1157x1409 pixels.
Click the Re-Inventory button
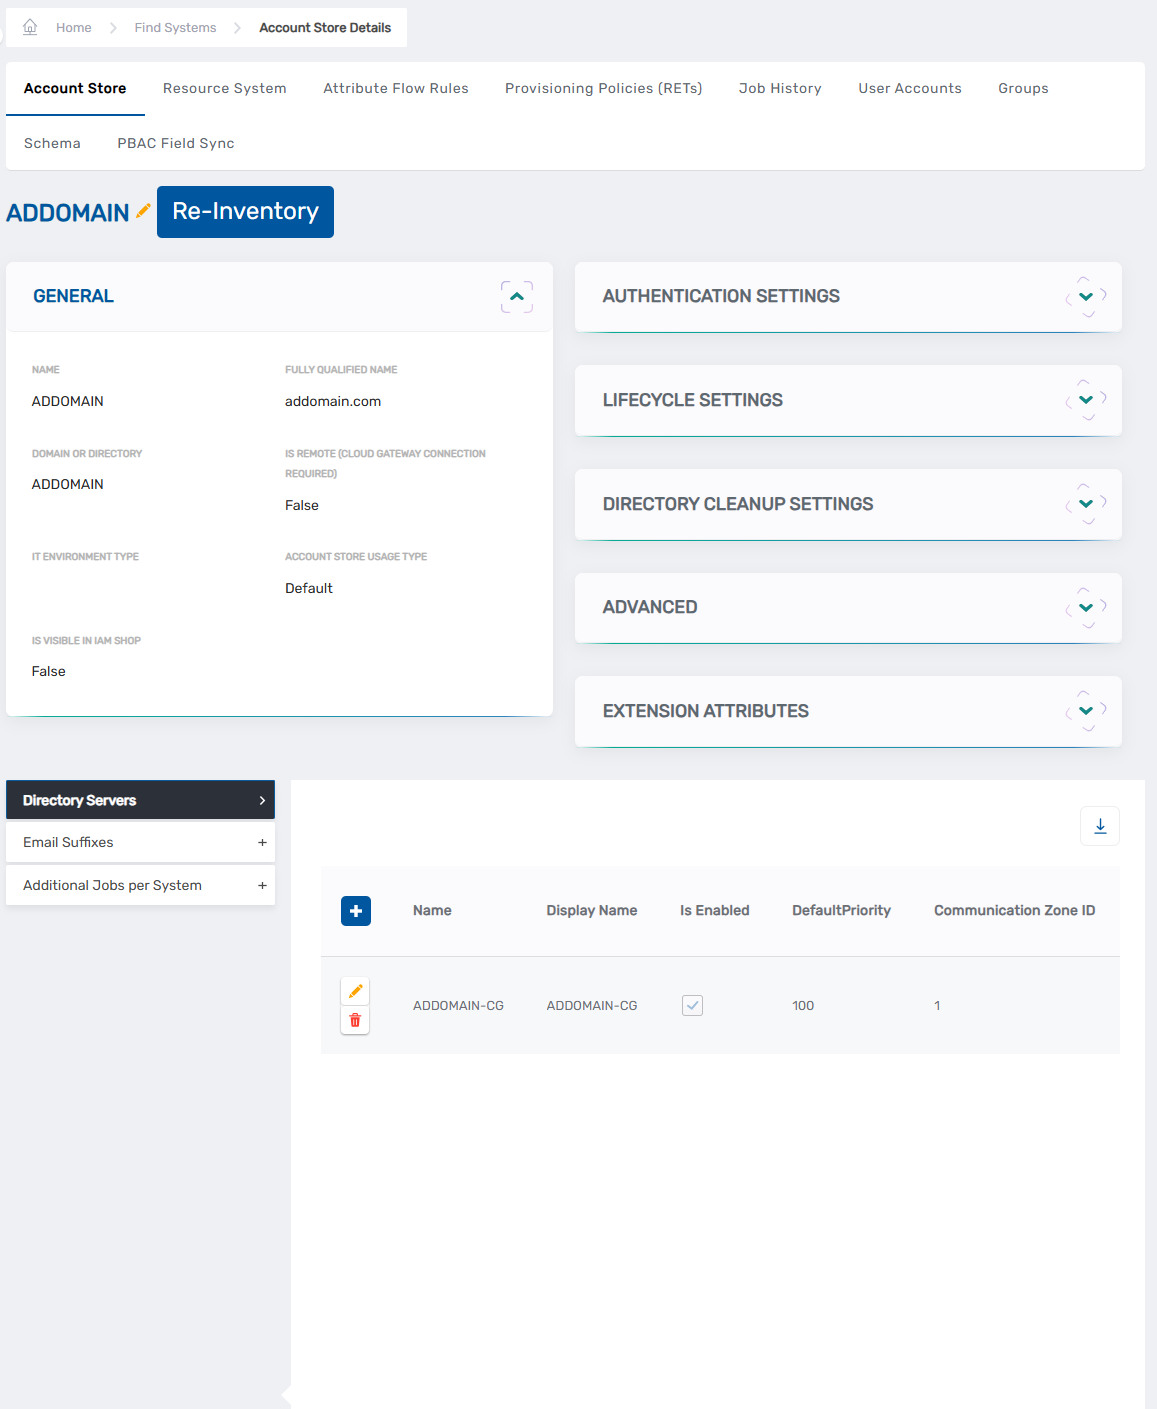click(245, 212)
